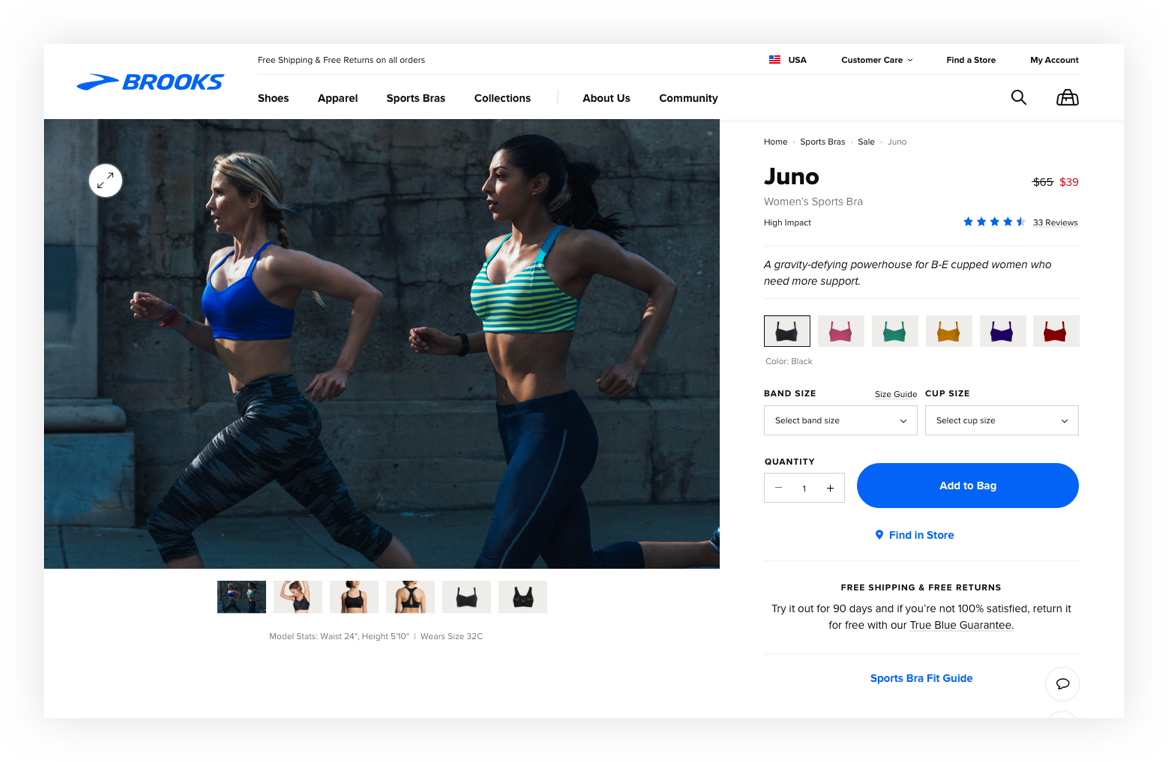Open Select cup size dropdown

pos(1001,420)
